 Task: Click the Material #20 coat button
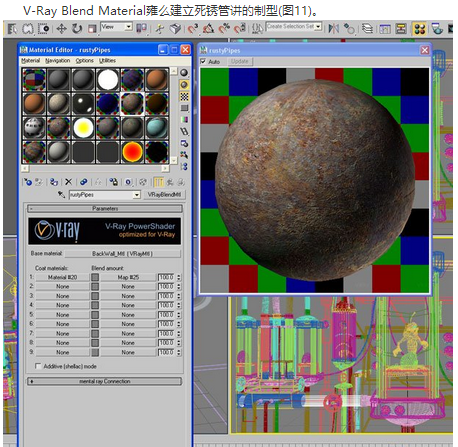(62, 277)
